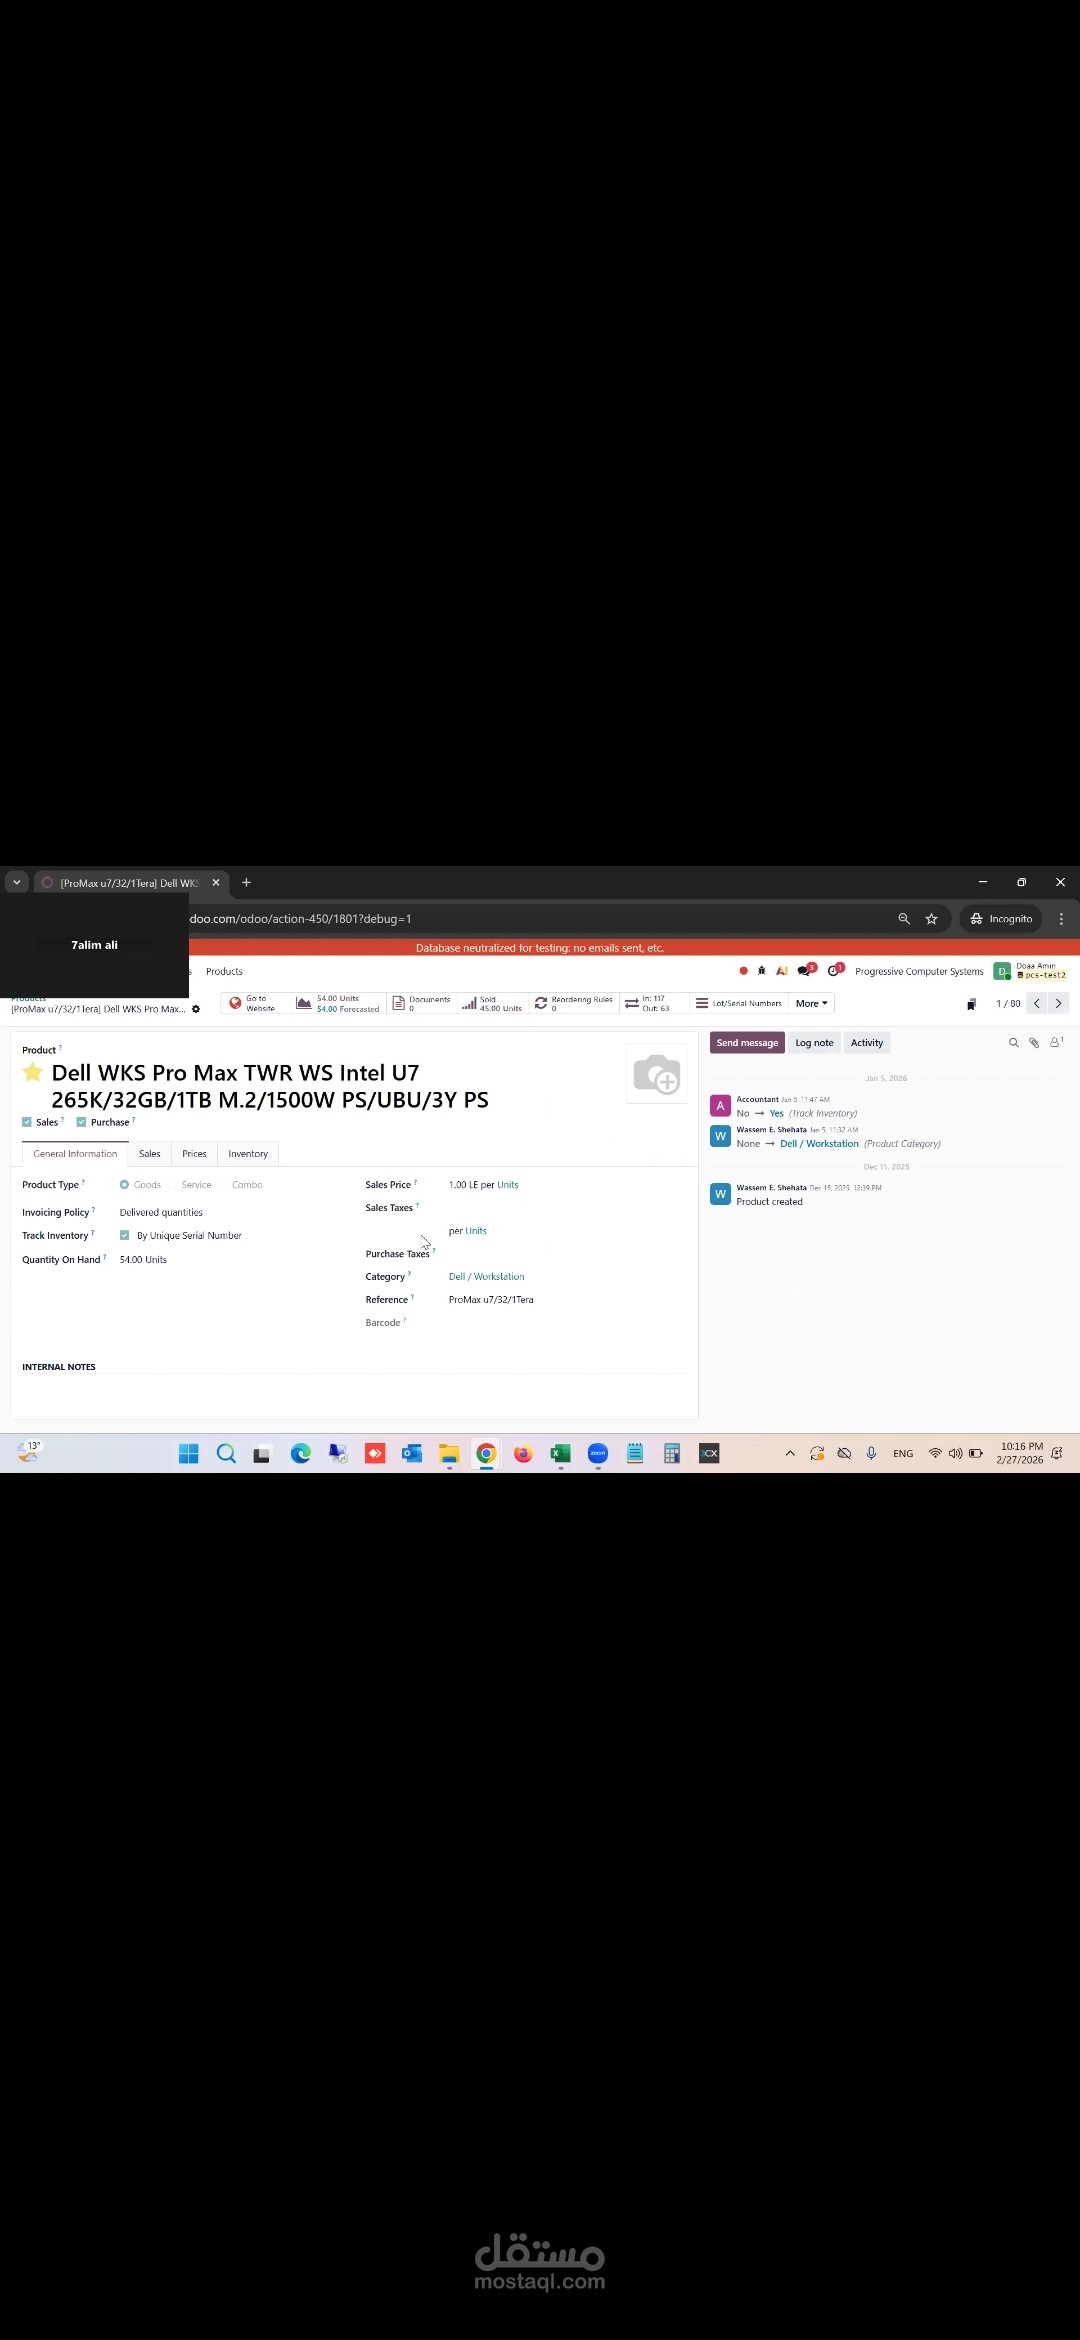1080x2340 pixels.
Task: Click the Activity button
Action: click(867, 1043)
